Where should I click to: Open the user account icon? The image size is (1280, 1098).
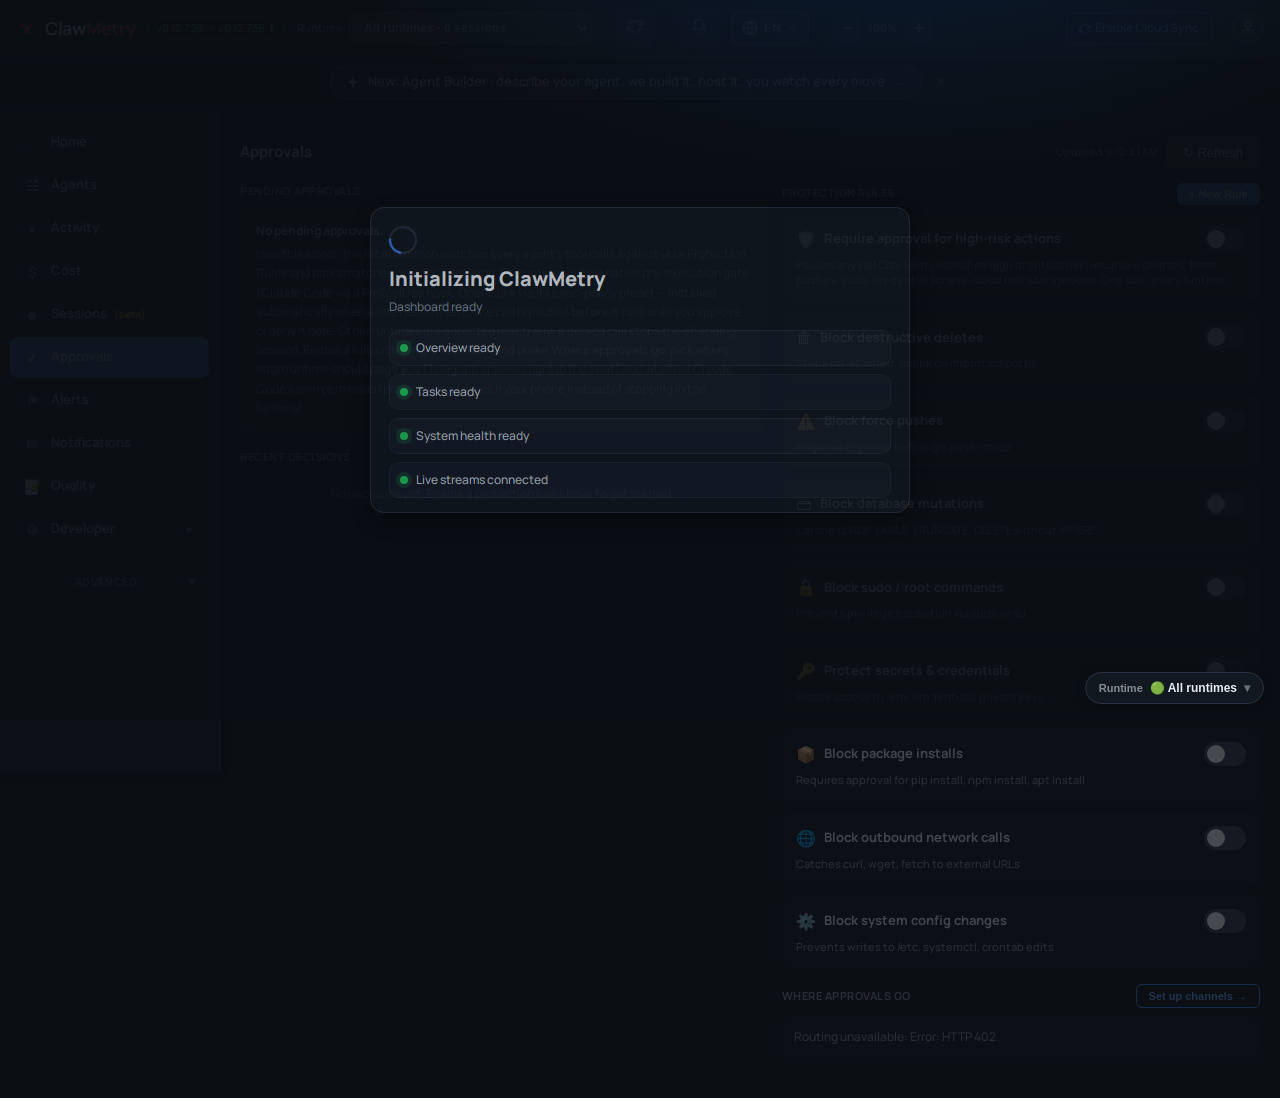coord(1248,28)
